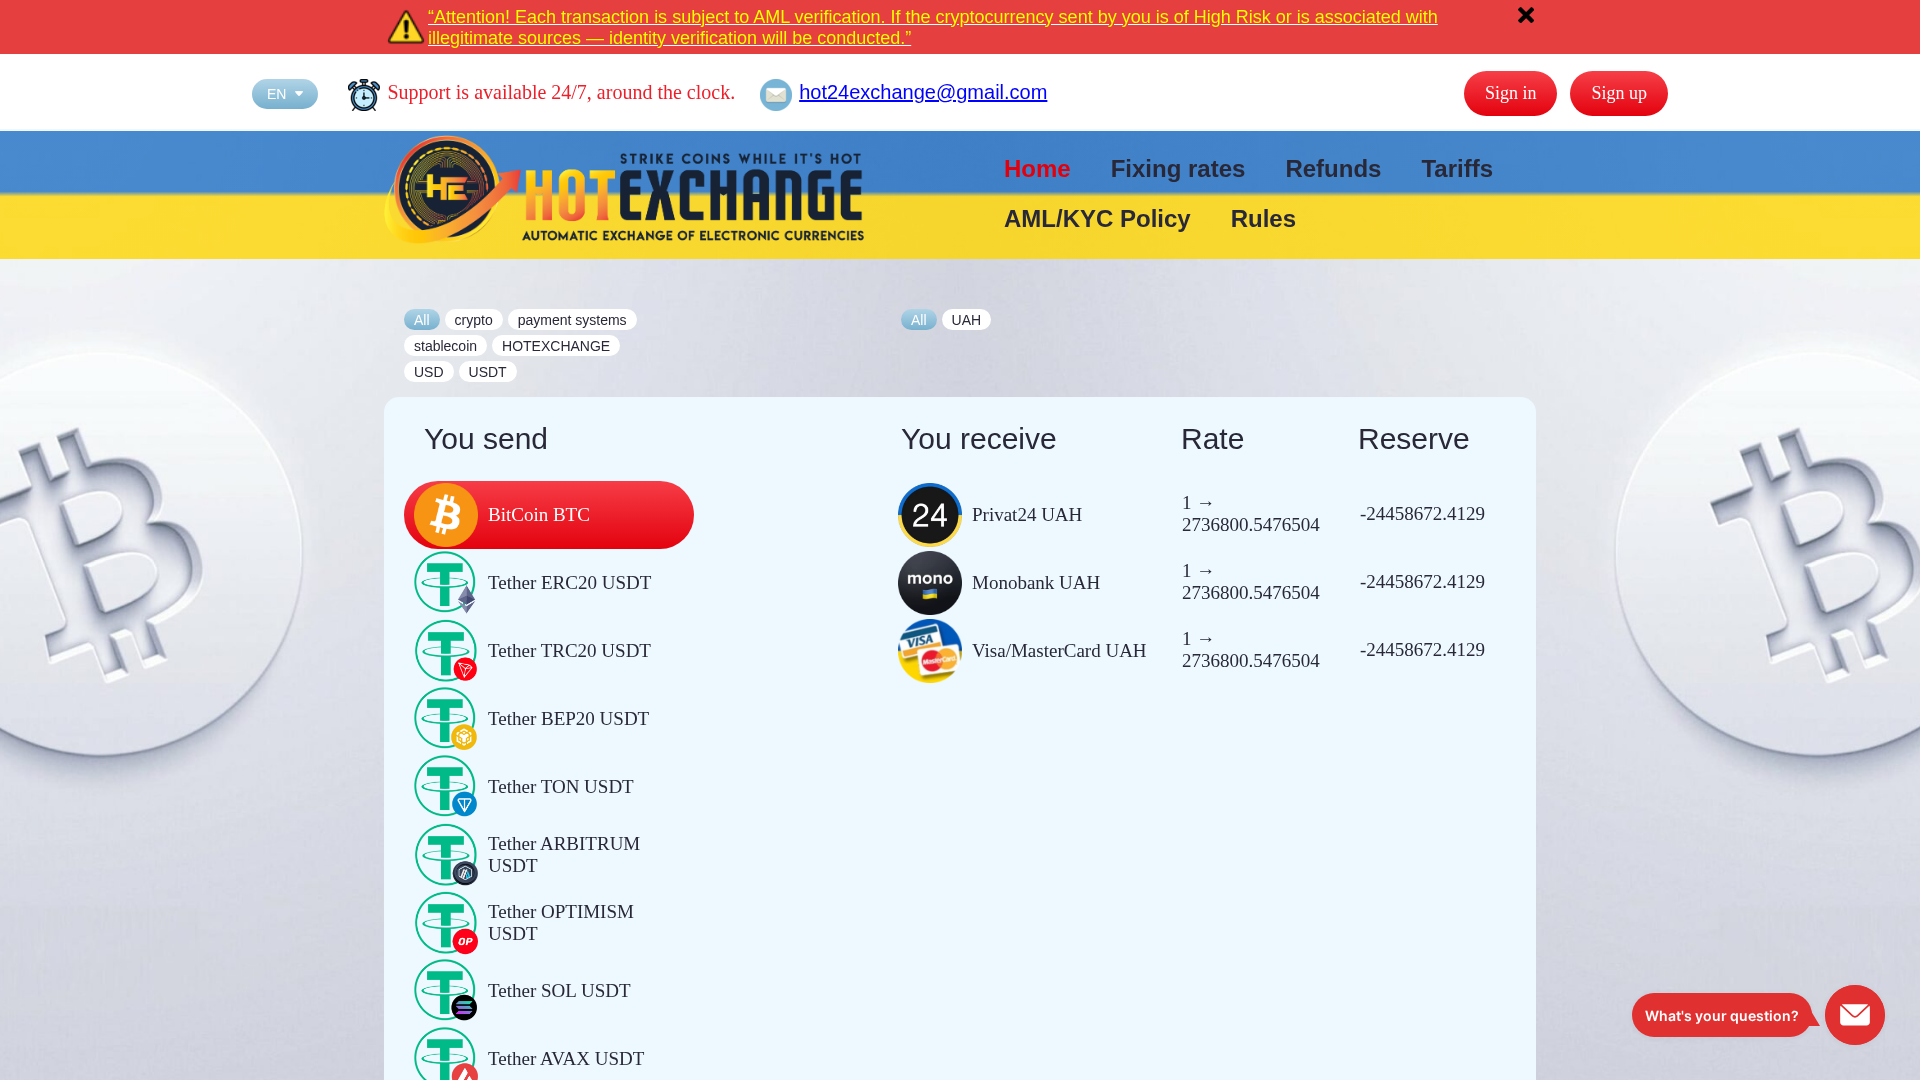Select Tether BEP20 USDT label

click(568, 719)
